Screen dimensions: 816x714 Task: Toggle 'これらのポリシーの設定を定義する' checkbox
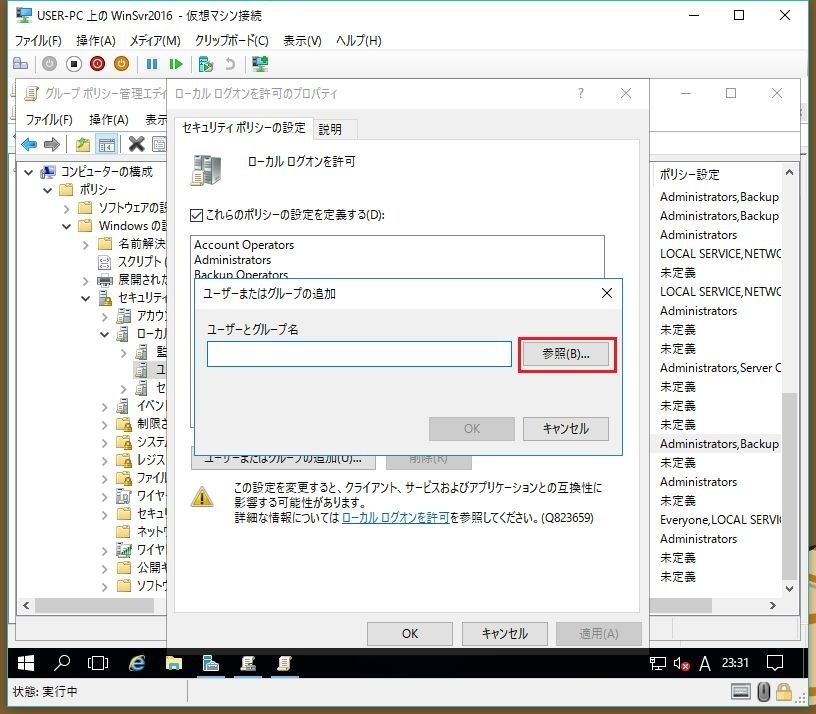click(197, 214)
